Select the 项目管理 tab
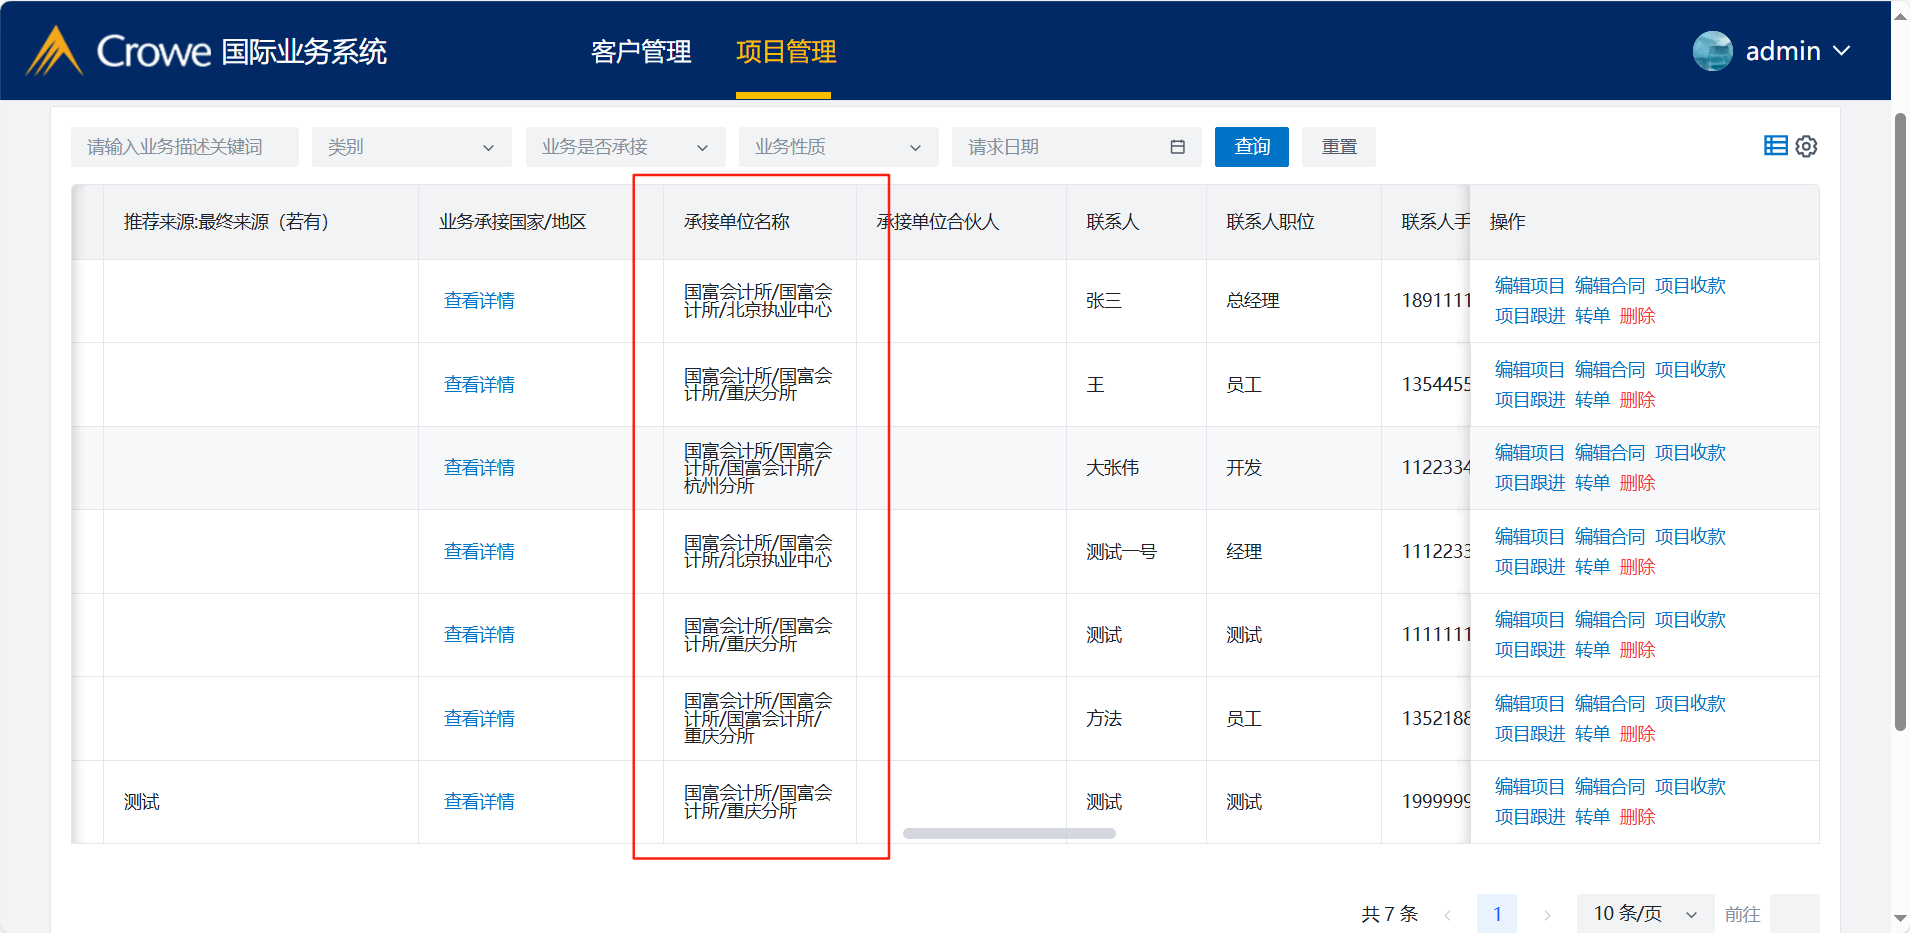The image size is (1910, 933). pyautogui.click(x=786, y=52)
